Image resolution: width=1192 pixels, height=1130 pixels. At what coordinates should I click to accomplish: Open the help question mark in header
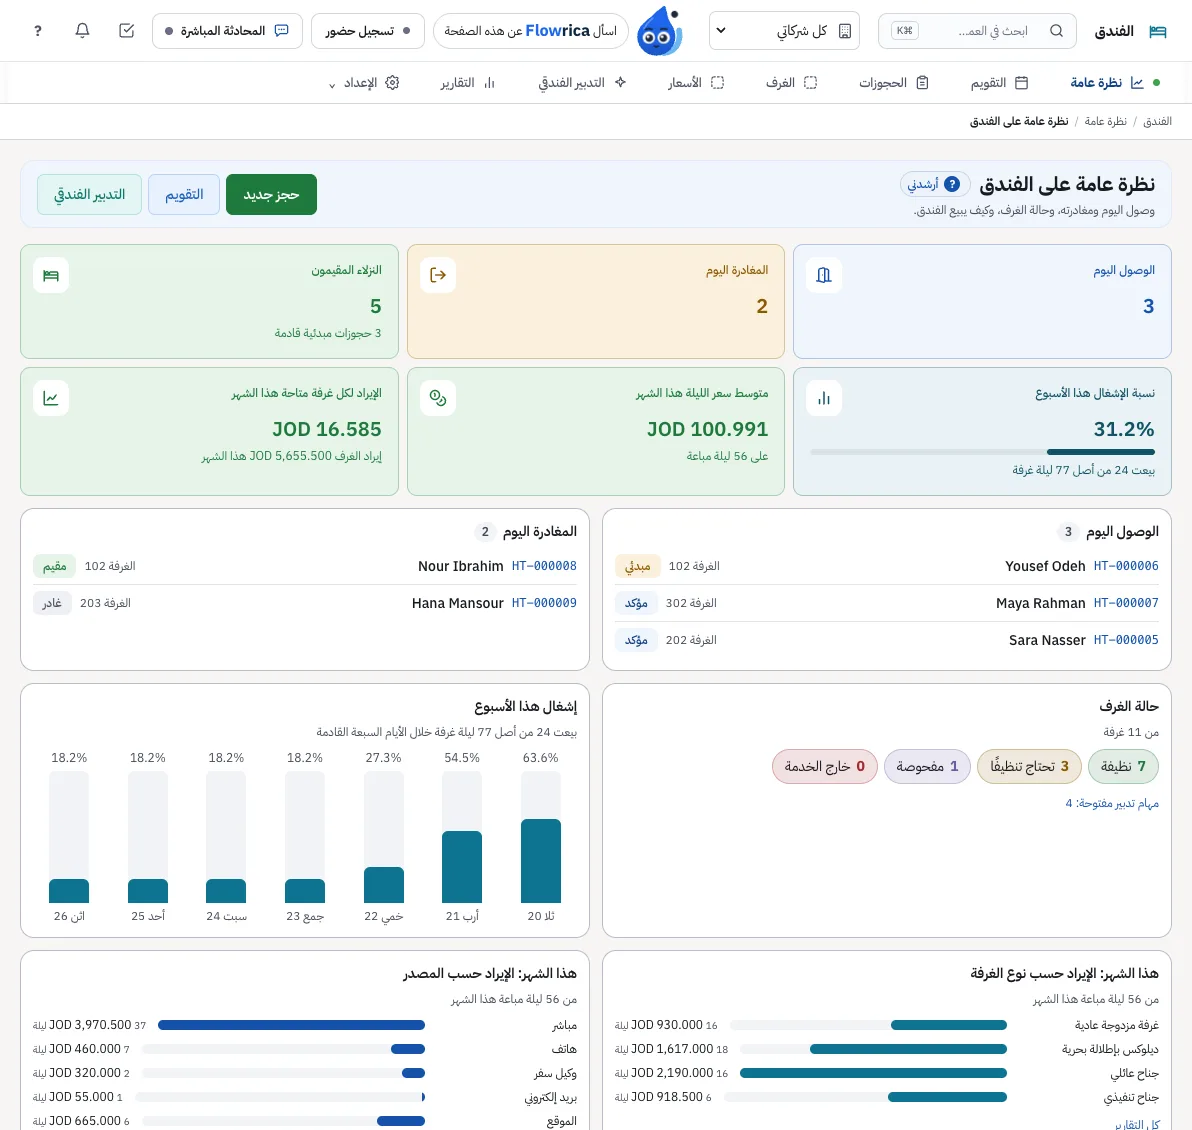tap(38, 31)
